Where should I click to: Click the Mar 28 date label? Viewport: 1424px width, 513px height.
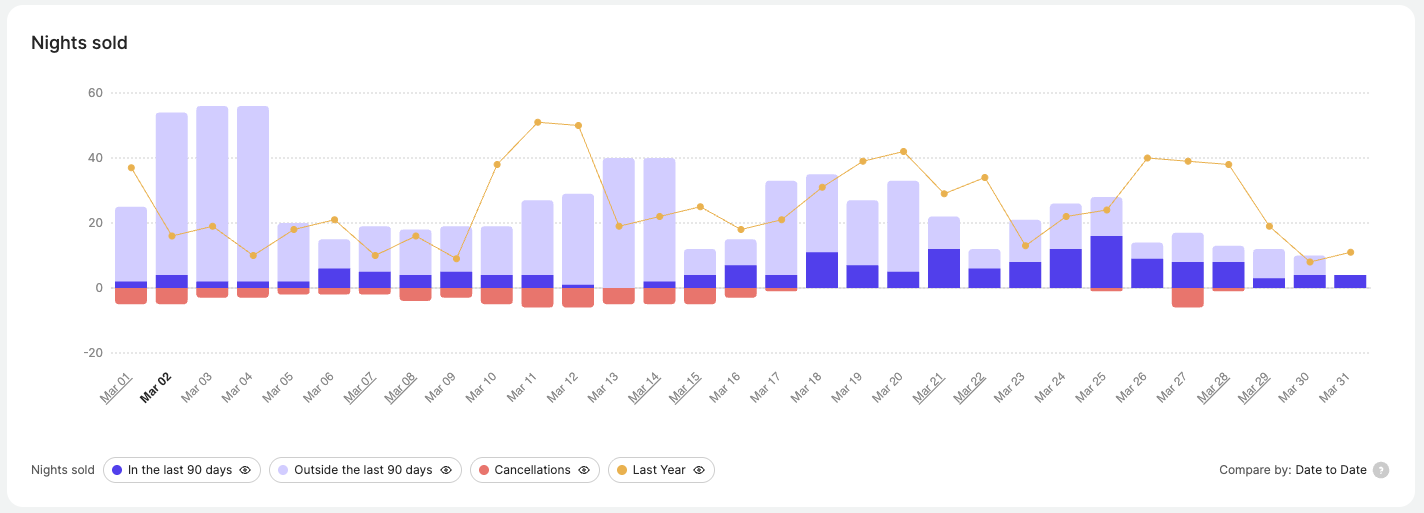(x=1214, y=388)
